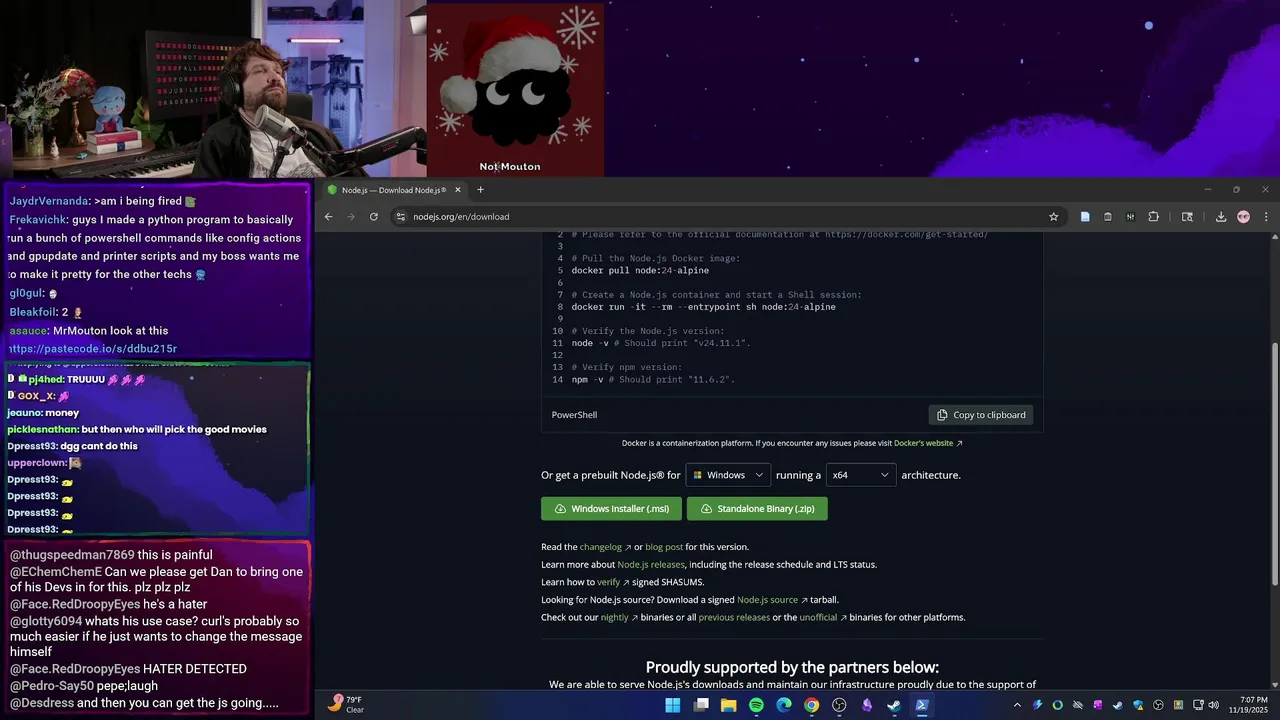This screenshot has height=720, width=1280.
Task: Close the Node.js Download tab
Action: pyautogui.click(x=458, y=190)
